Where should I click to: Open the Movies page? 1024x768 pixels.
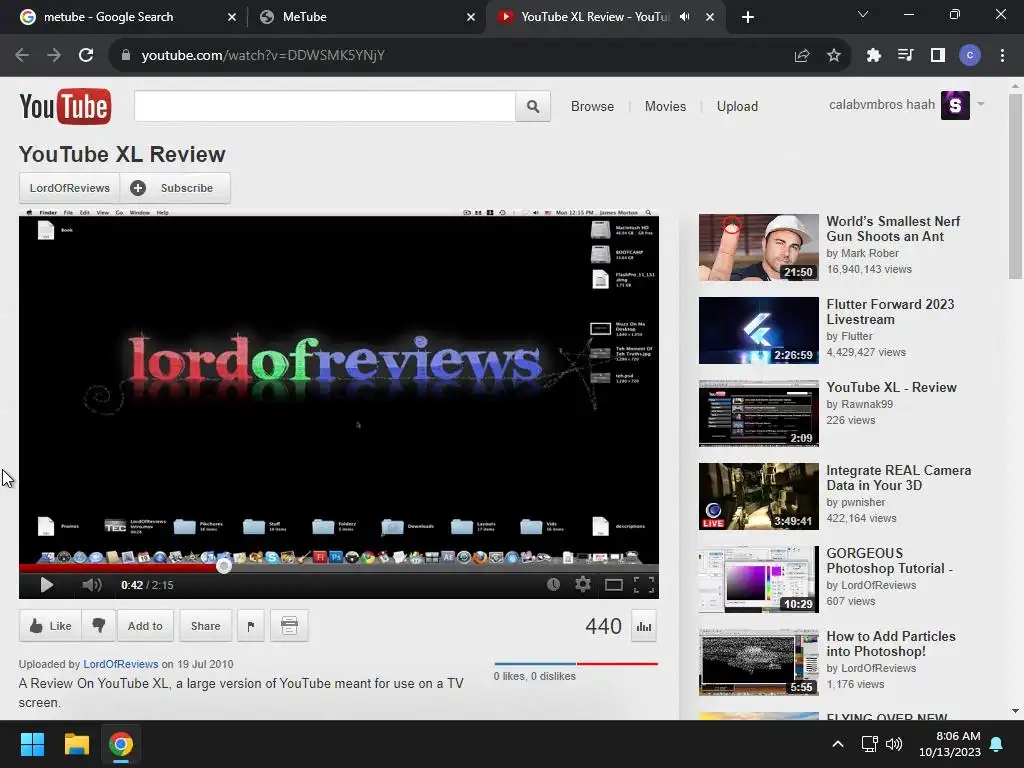click(x=665, y=106)
